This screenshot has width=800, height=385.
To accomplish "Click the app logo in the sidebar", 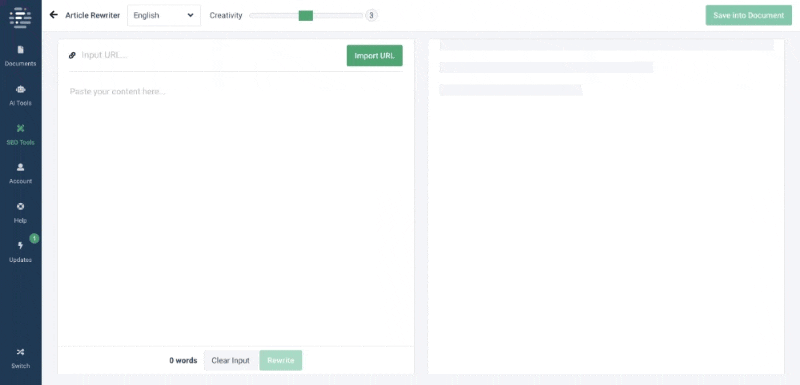I will [20, 17].
